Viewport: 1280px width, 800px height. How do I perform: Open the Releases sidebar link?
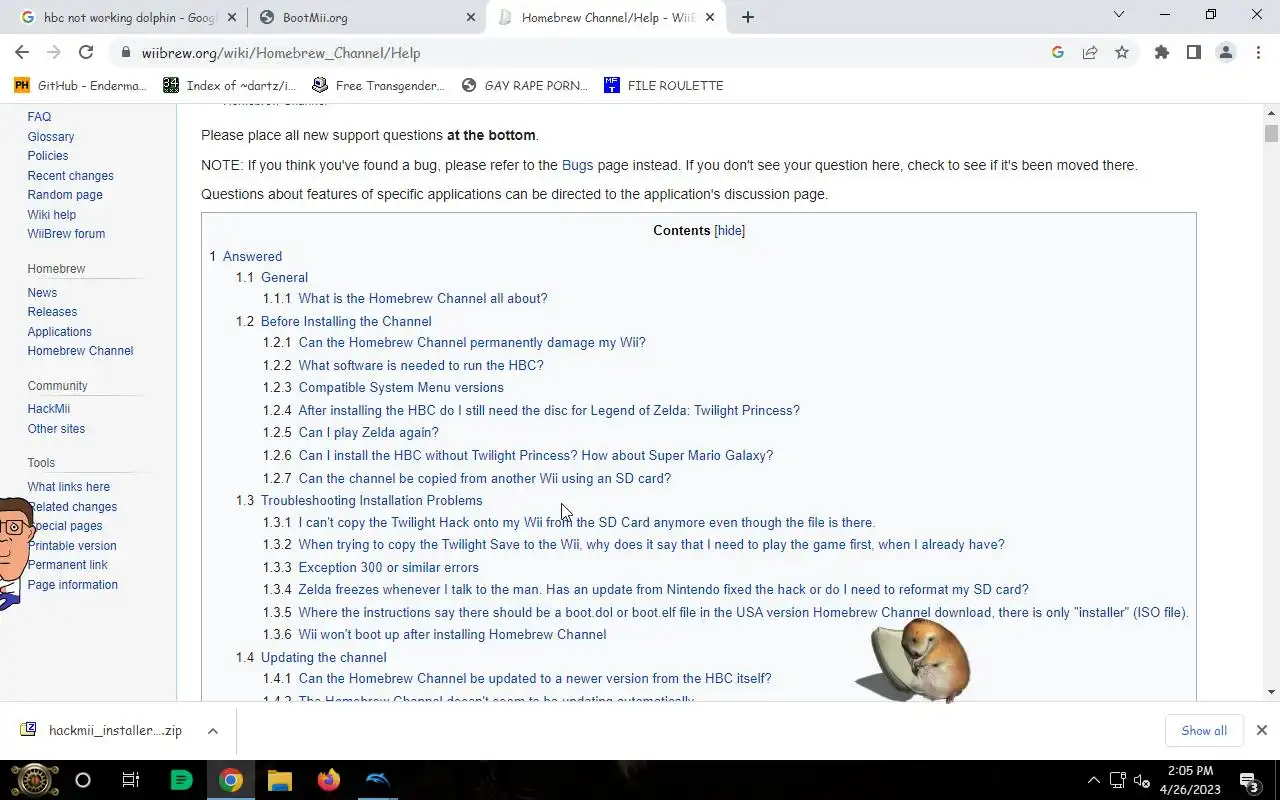click(52, 312)
